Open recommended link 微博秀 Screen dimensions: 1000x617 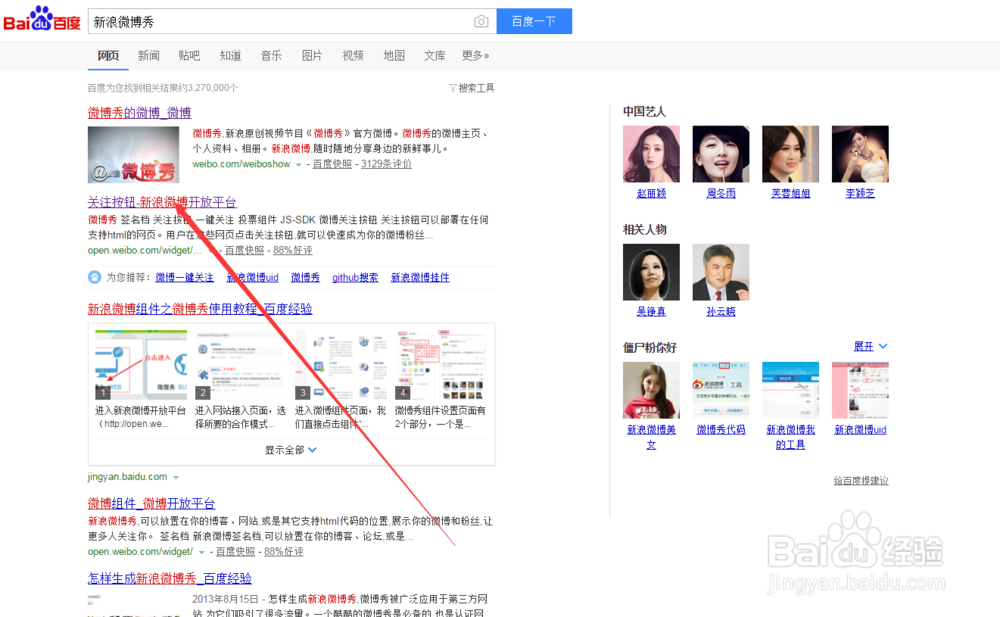click(305, 278)
